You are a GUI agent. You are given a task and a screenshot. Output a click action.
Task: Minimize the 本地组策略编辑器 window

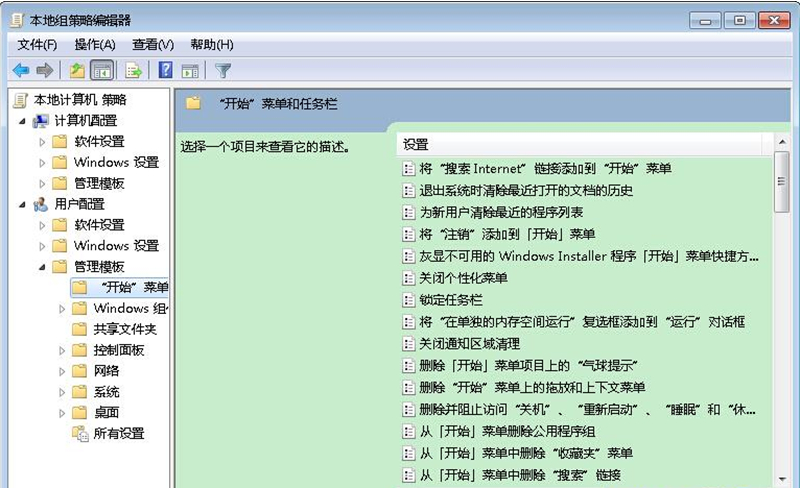pos(705,20)
